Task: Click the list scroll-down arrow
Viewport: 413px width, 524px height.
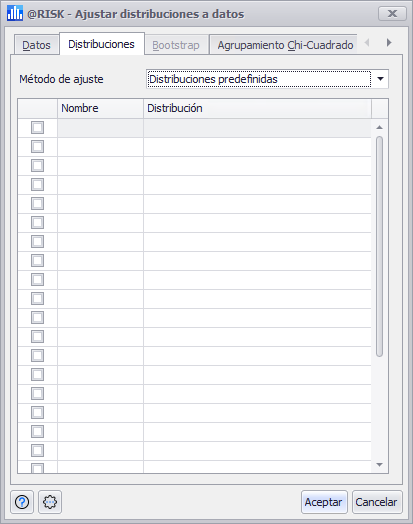Action: tap(379, 465)
